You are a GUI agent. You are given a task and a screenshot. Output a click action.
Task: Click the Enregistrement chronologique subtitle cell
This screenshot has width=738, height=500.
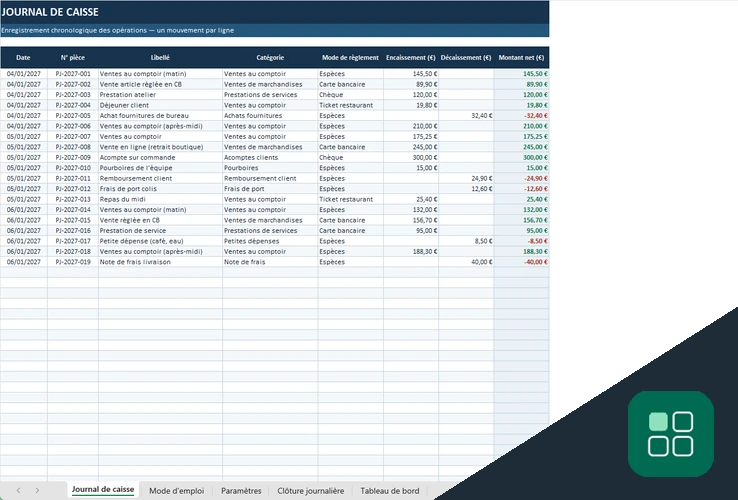coord(274,30)
